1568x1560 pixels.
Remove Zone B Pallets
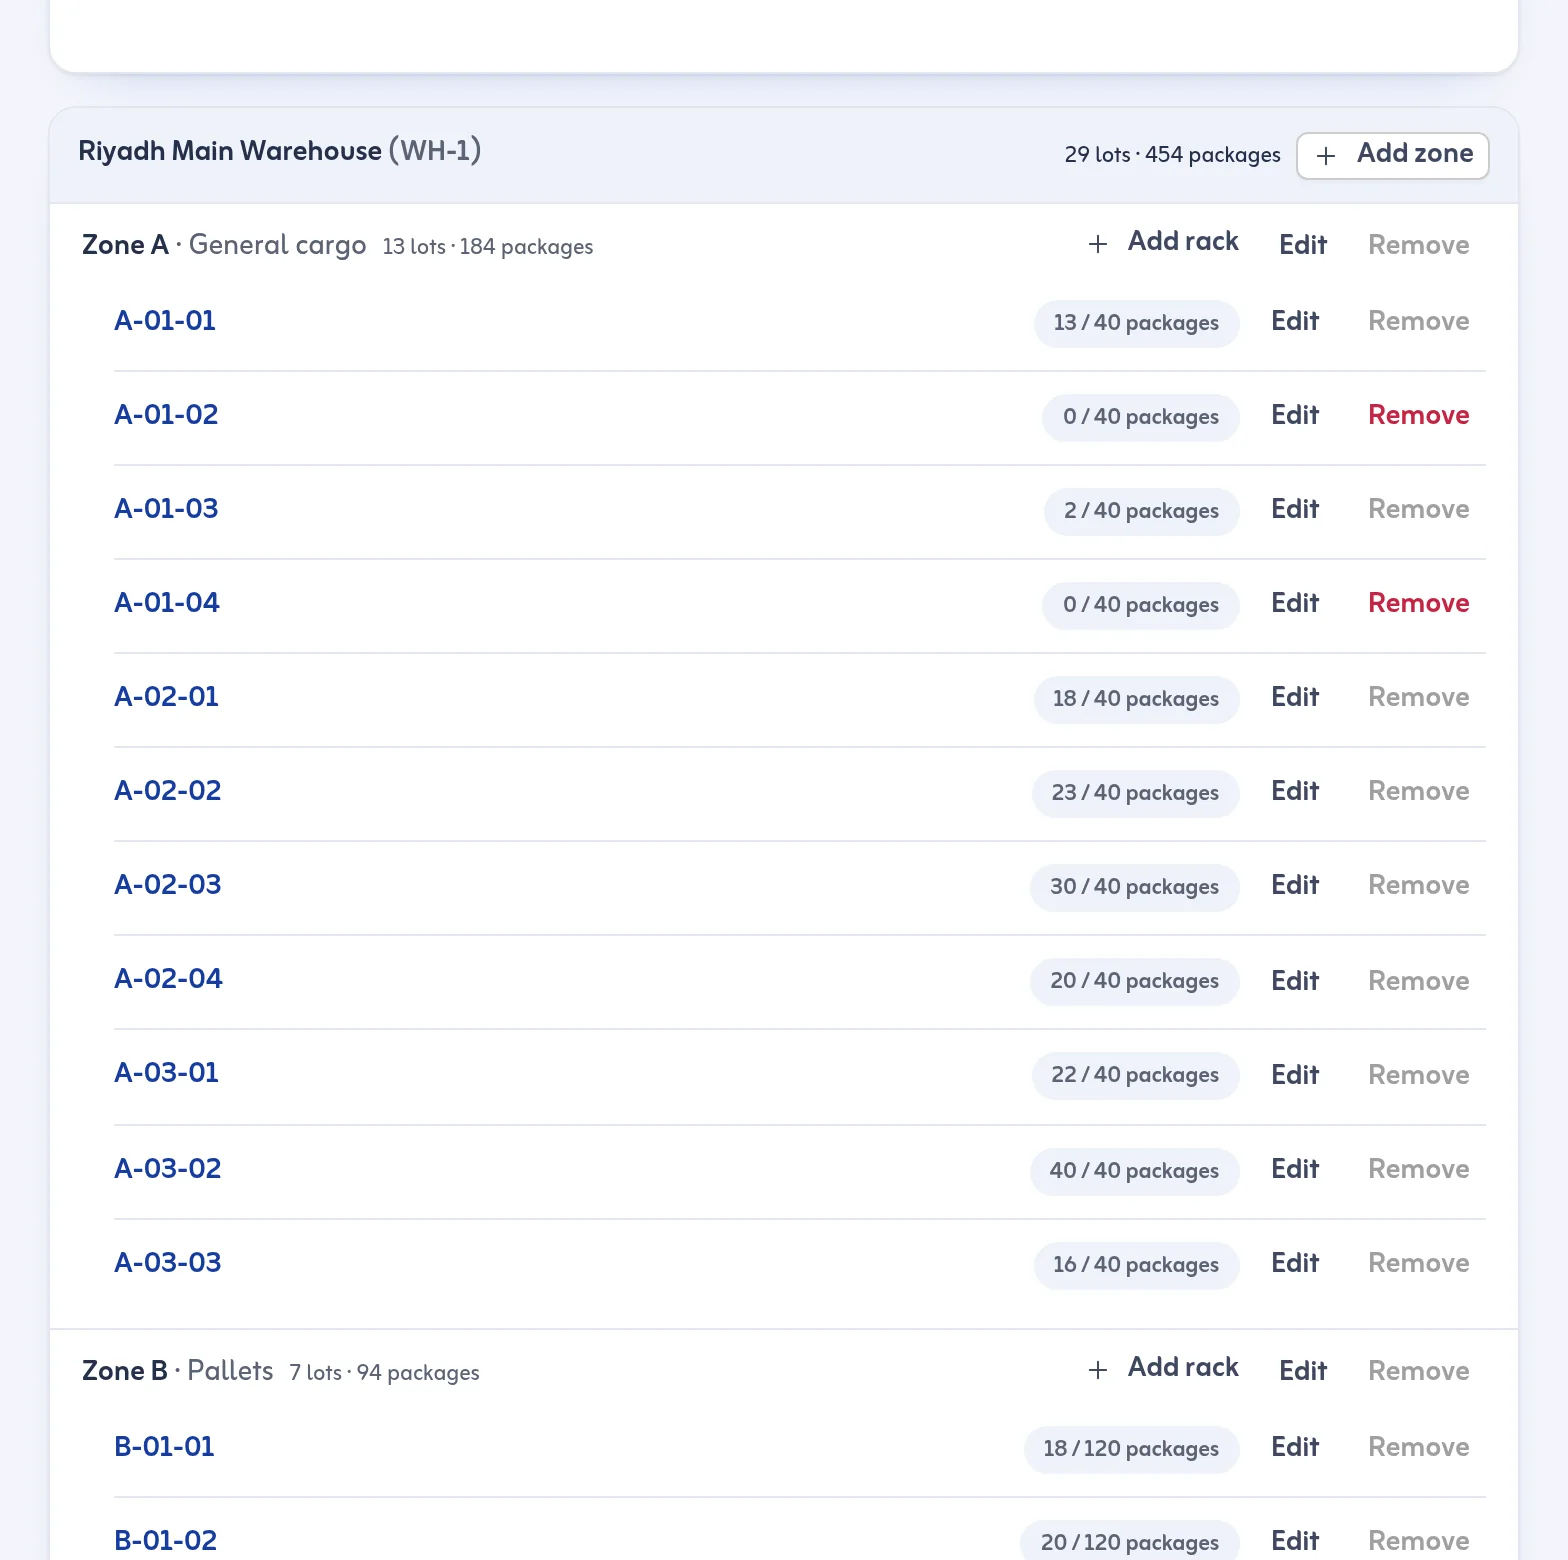(1419, 1371)
